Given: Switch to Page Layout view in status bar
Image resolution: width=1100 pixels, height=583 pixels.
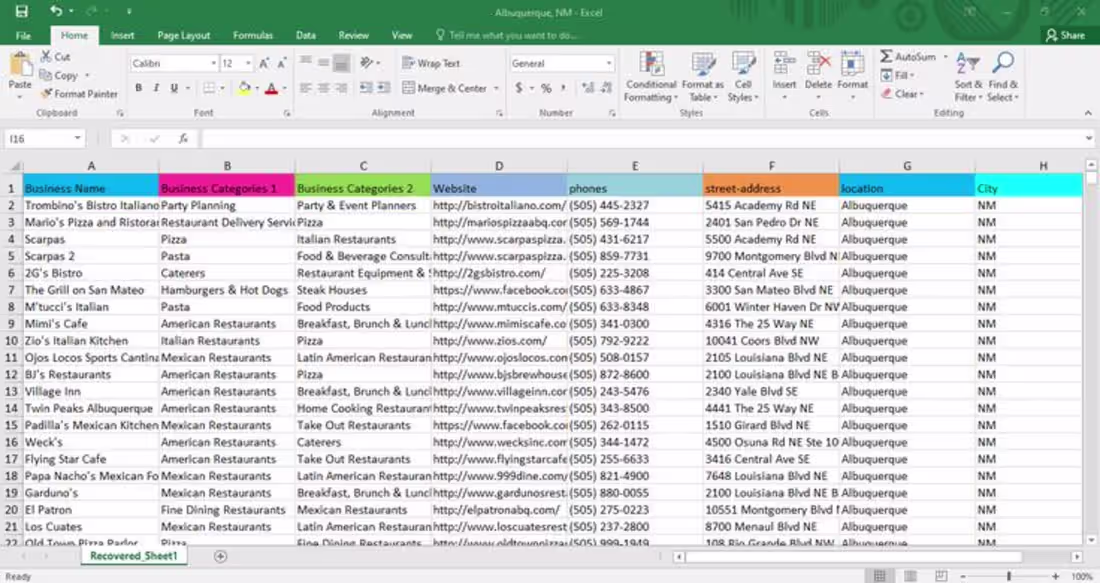Looking at the screenshot, I should tap(910, 576).
